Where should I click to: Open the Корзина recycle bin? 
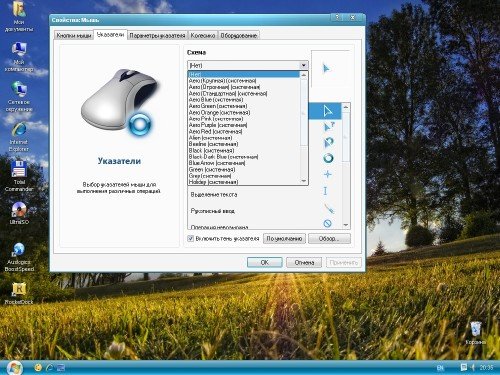[x=476, y=332]
